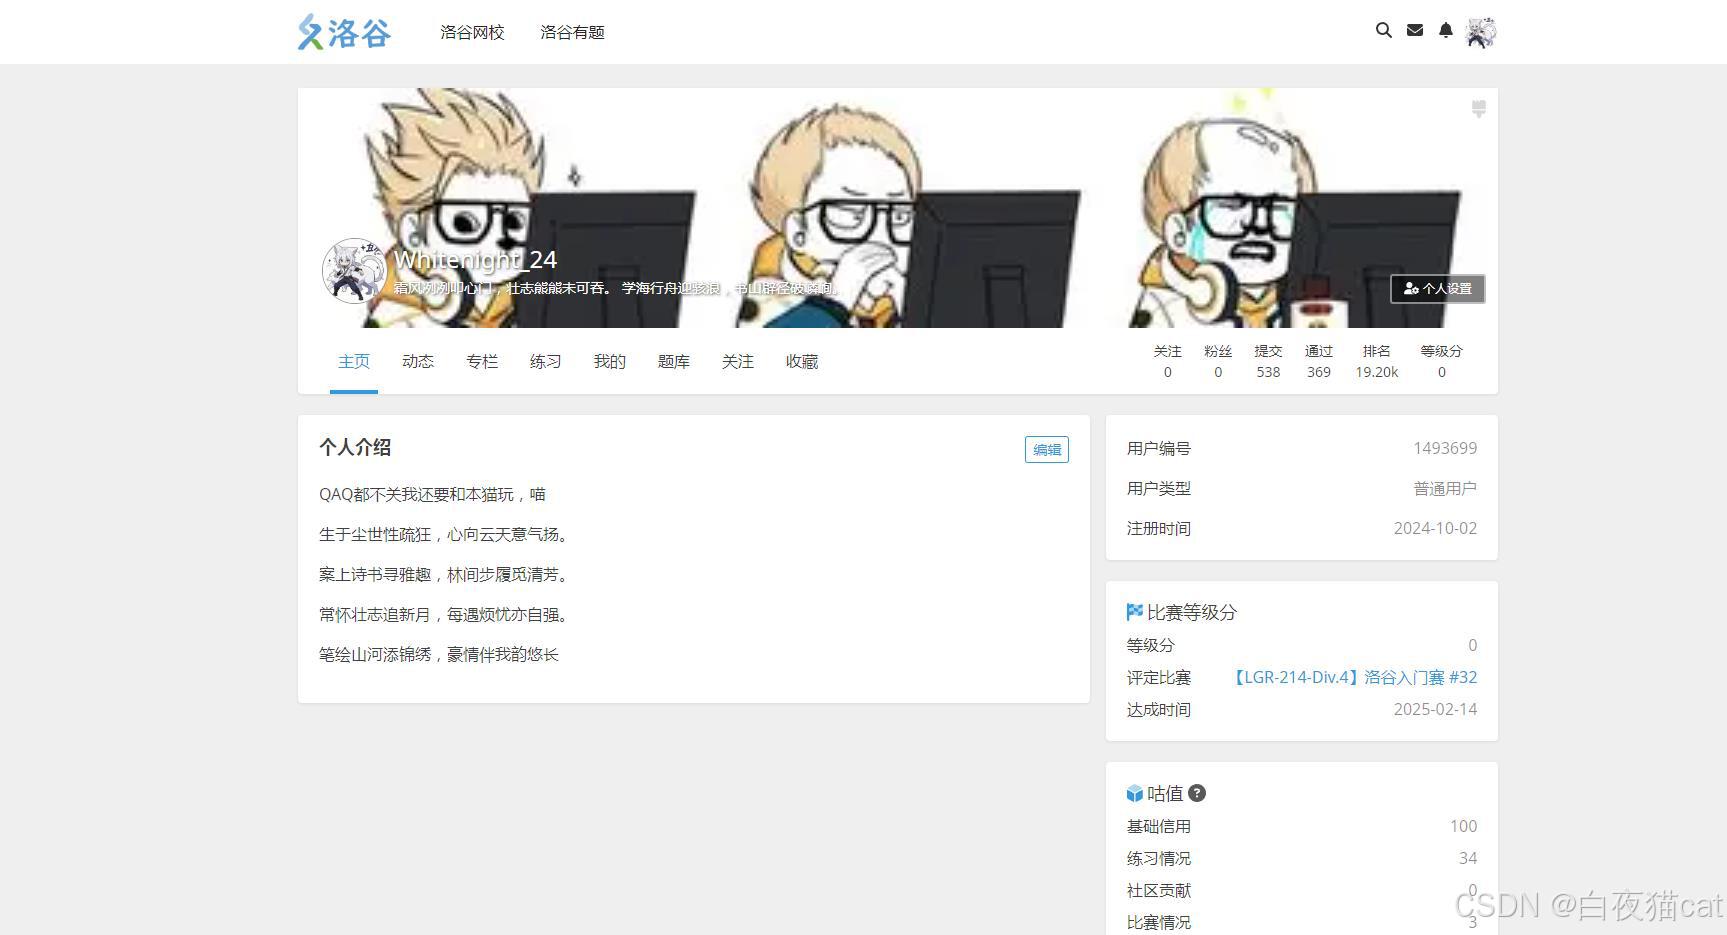Click the 练习情况 value 34
1727x935 pixels.
click(1468, 859)
